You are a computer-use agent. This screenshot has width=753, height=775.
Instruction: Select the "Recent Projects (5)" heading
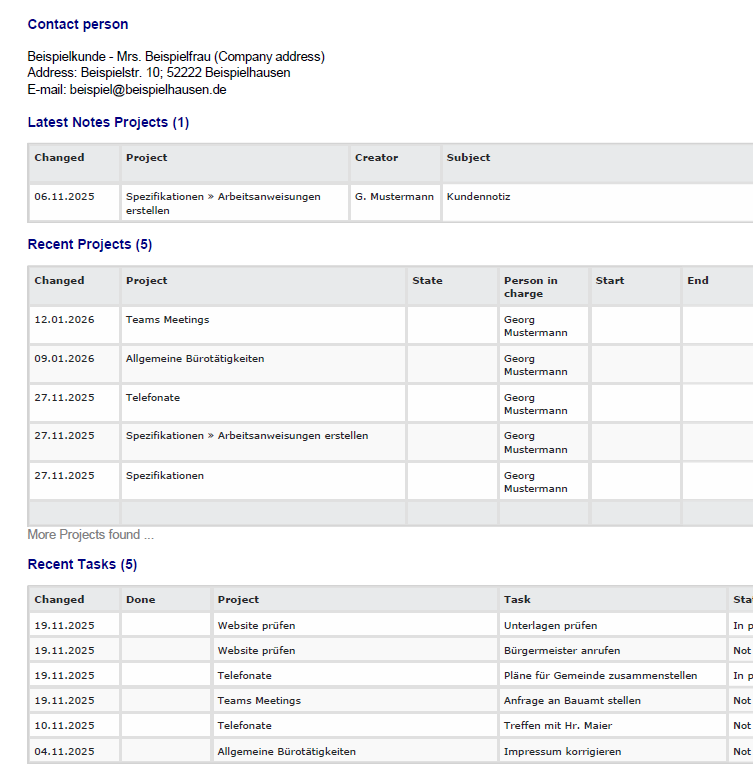[x=90, y=244]
